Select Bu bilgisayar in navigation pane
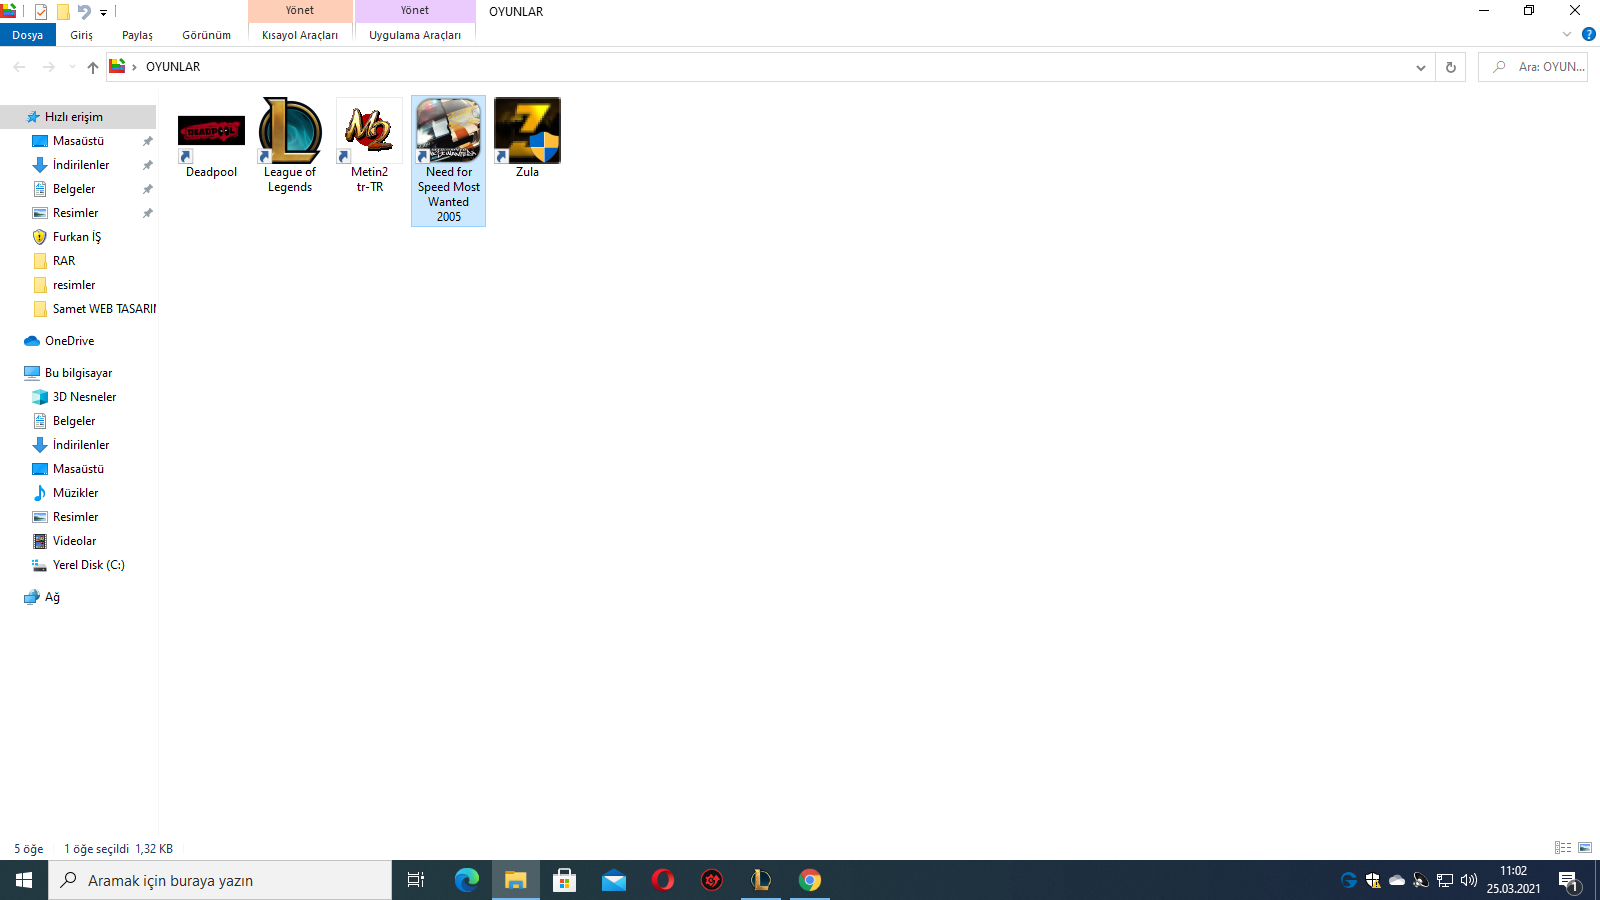The image size is (1600, 900). click(x=78, y=373)
